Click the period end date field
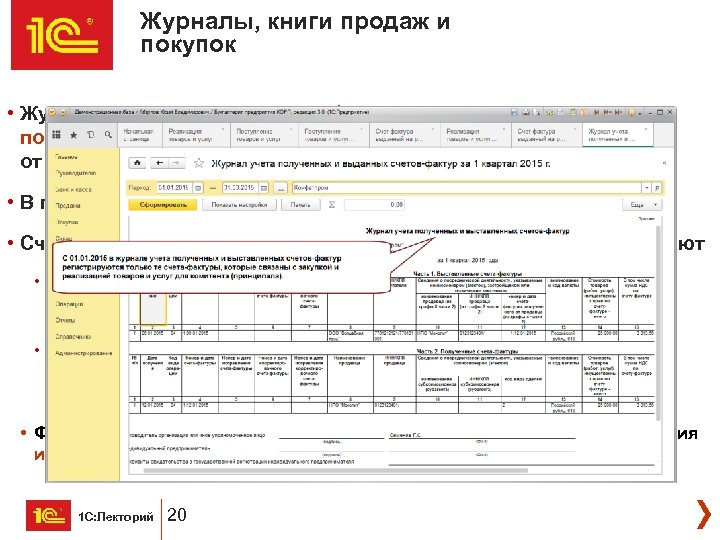720x540 pixels. pos(240,188)
